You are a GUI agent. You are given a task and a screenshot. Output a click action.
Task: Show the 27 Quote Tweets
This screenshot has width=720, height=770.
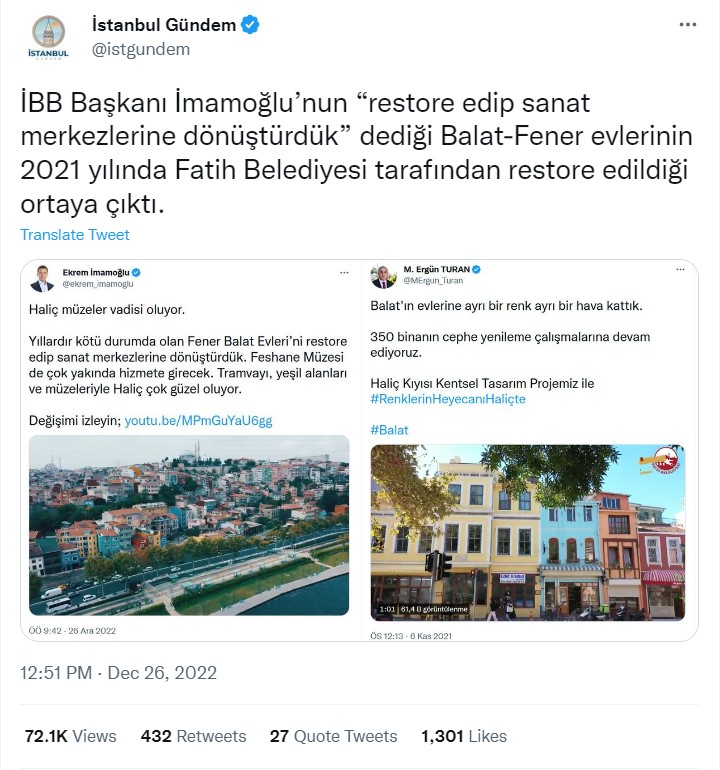point(333,736)
